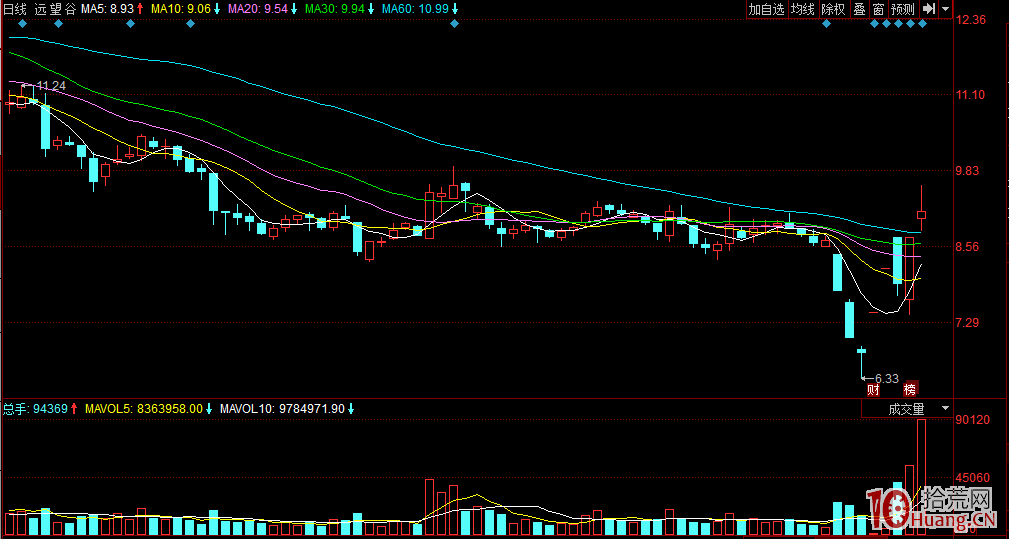Click the rightmost blue diamond marker
The height and width of the screenshot is (539, 1009).
[922, 24]
